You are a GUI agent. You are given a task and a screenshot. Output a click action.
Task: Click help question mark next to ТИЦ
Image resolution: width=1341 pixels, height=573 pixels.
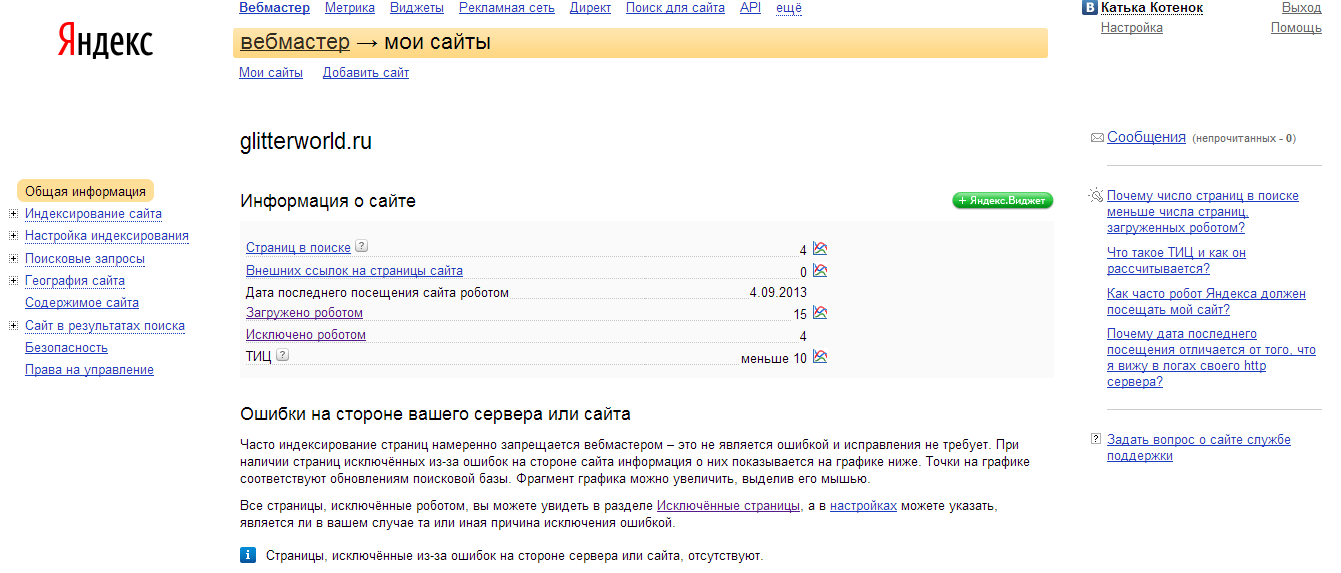(x=283, y=356)
